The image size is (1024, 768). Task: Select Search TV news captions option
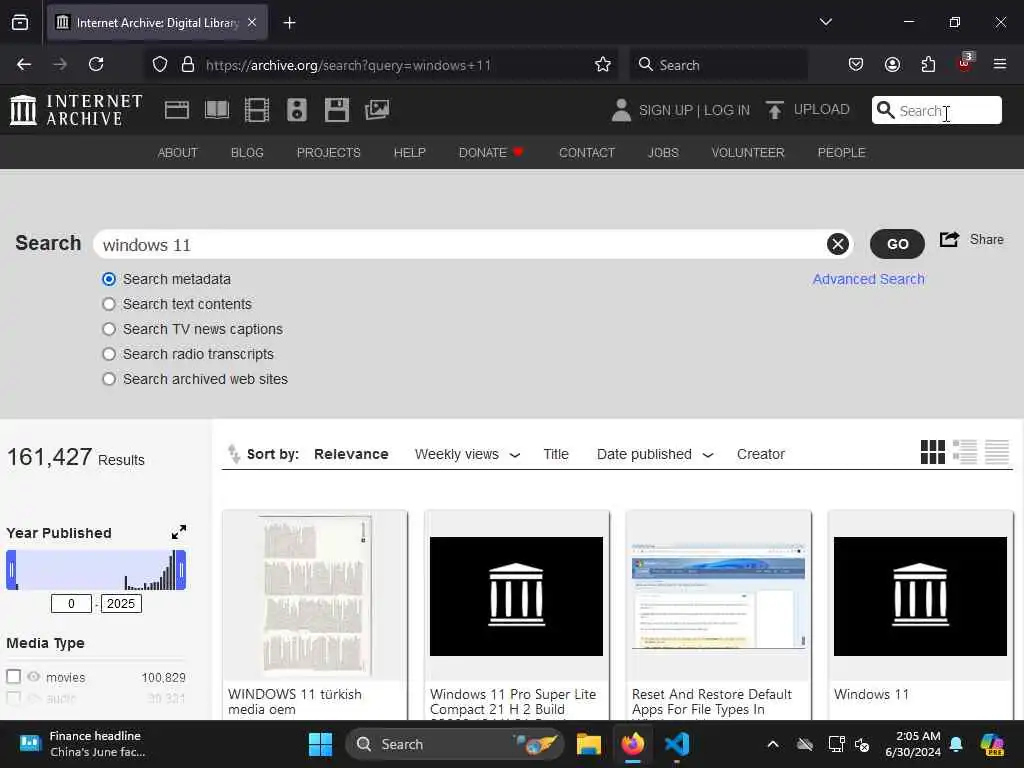(x=109, y=329)
